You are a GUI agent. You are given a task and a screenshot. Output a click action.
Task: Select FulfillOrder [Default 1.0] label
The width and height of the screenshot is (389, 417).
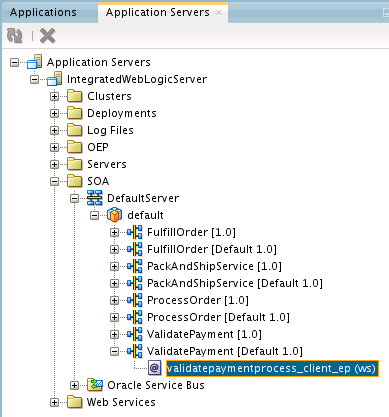pyautogui.click(x=212, y=249)
